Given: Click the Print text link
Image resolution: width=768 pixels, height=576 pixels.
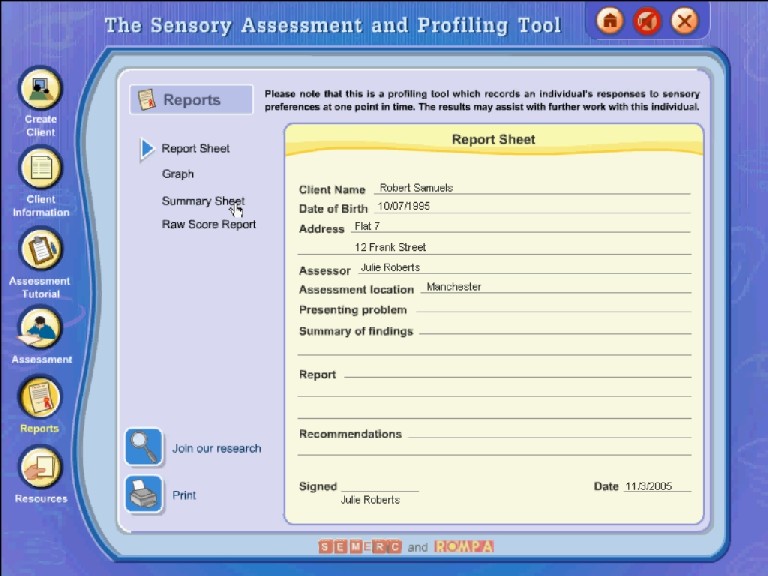Looking at the screenshot, I should [184, 495].
